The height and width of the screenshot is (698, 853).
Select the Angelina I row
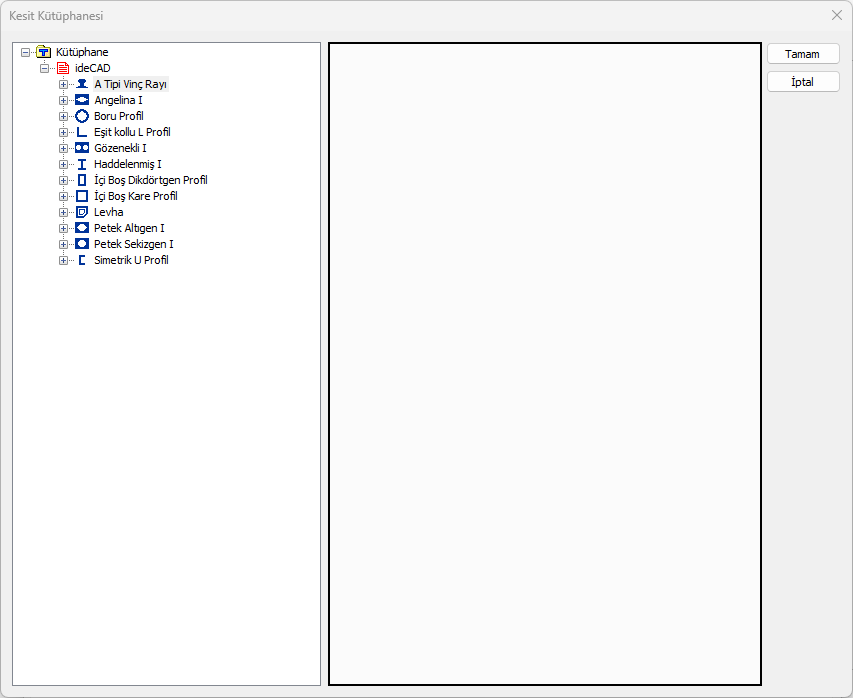(118, 100)
